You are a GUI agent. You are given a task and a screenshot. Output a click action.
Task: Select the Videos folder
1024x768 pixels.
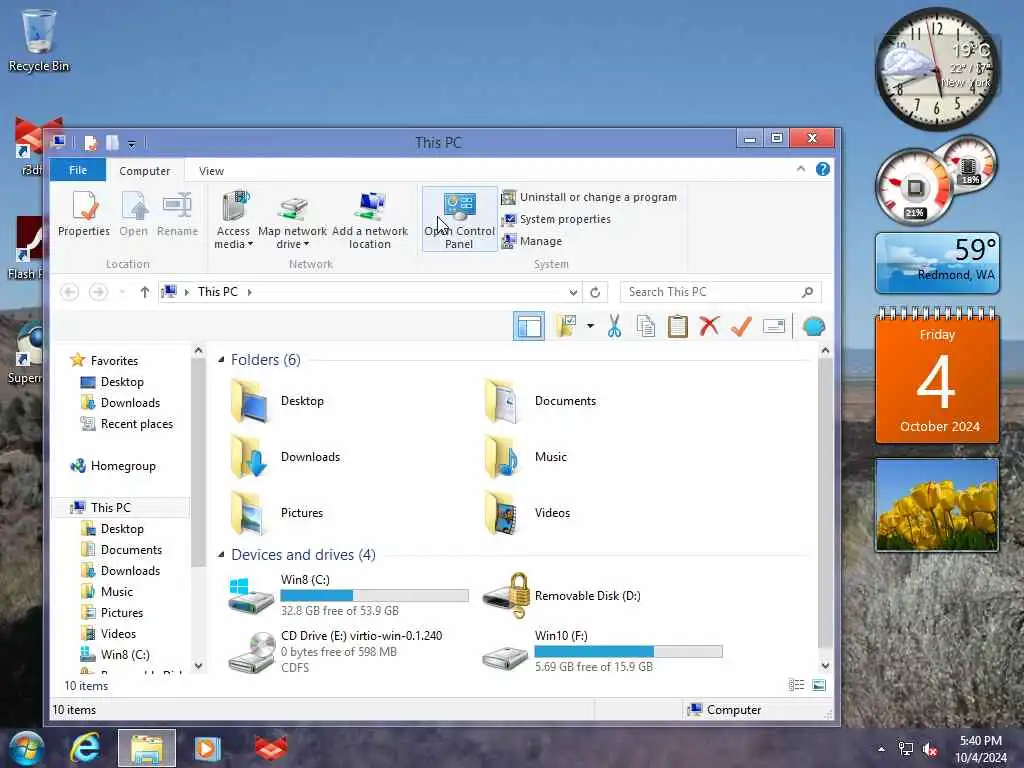528,513
